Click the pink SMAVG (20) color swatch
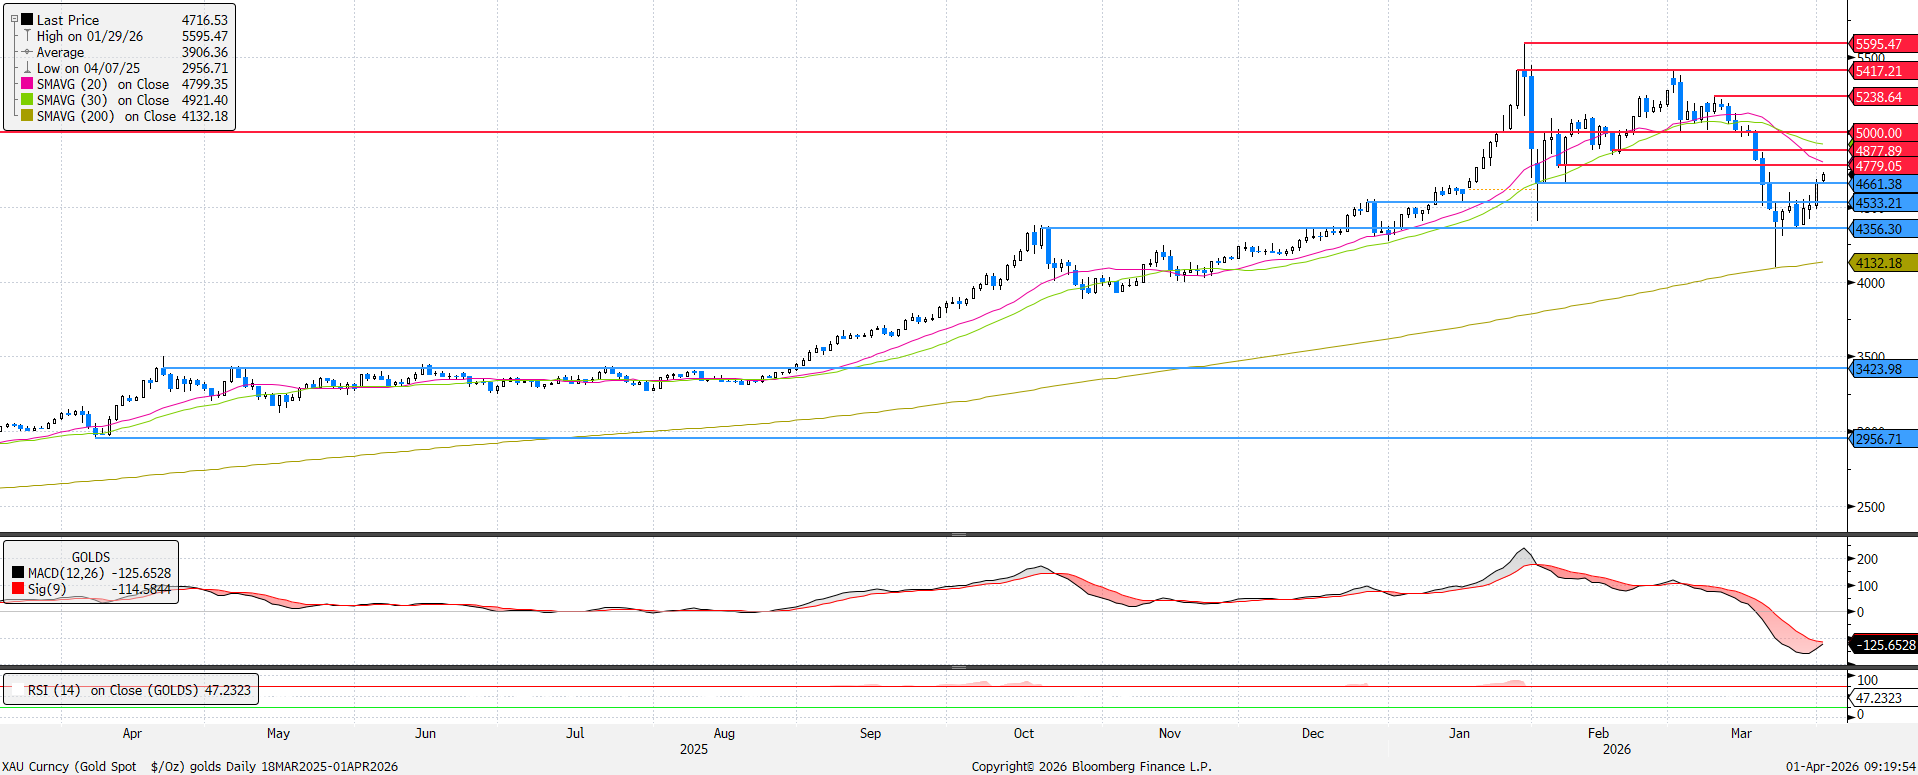Image resolution: width=1918 pixels, height=775 pixels. click(x=27, y=84)
